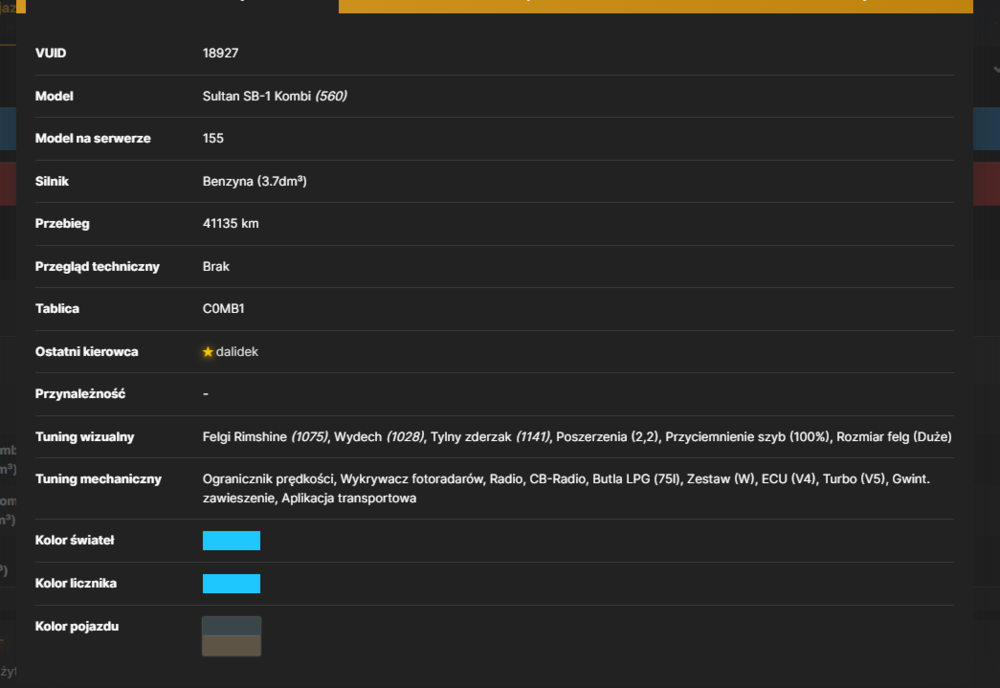Click the Ogranicznik prędkości entry
Image resolution: width=1000 pixels, height=688 pixels.
pyautogui.click(x=268, y=479)
